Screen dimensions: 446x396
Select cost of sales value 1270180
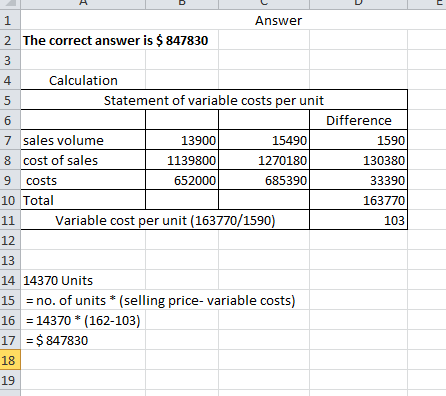(264, 160)
